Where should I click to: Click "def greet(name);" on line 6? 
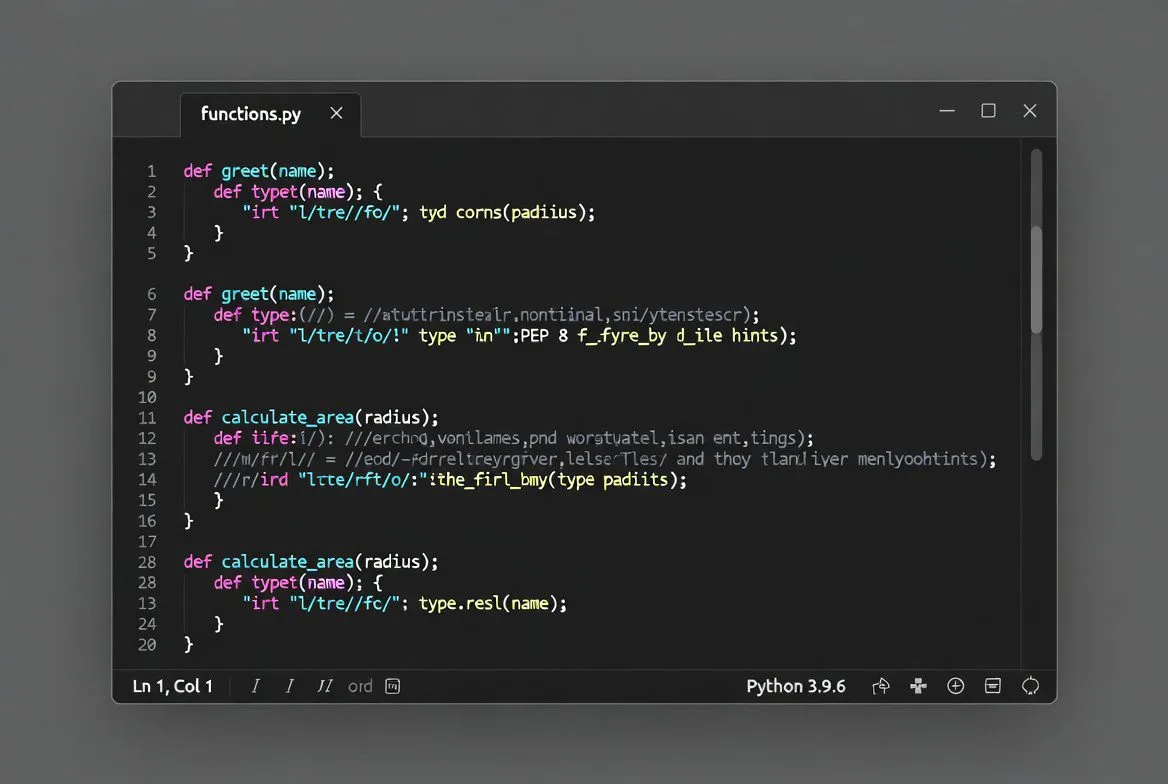point(259,294)
